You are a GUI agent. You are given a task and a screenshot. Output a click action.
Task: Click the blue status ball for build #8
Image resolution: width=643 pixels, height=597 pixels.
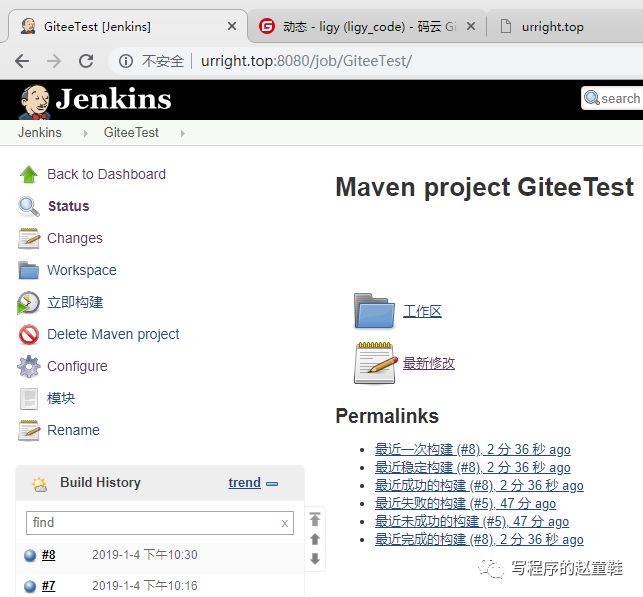(30, 555)
